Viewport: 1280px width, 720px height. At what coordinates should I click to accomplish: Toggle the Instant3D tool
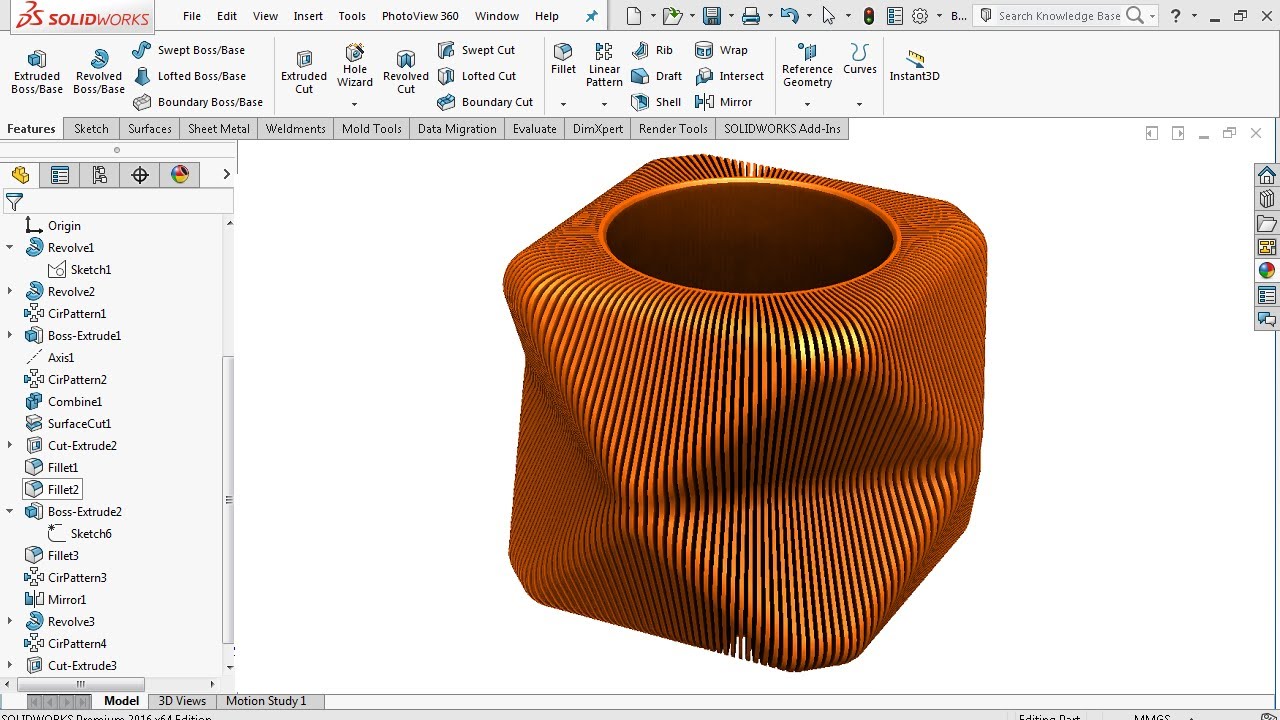click(x=914, y=66)
